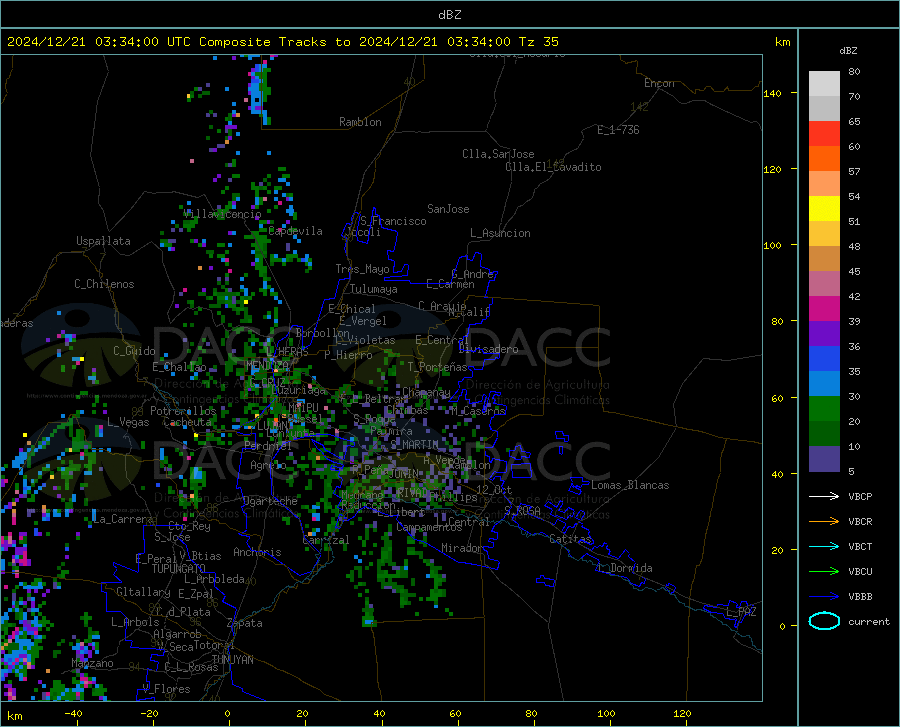Viewport: 900px width, 727px height.
Task: Click the dBZ legend heading on right
Action: [x=848, y=50]
